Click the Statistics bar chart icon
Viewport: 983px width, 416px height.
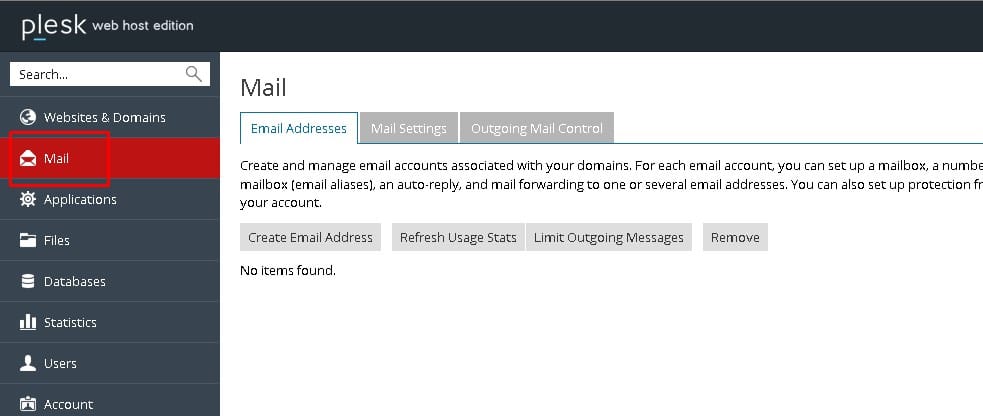[28, 322]
